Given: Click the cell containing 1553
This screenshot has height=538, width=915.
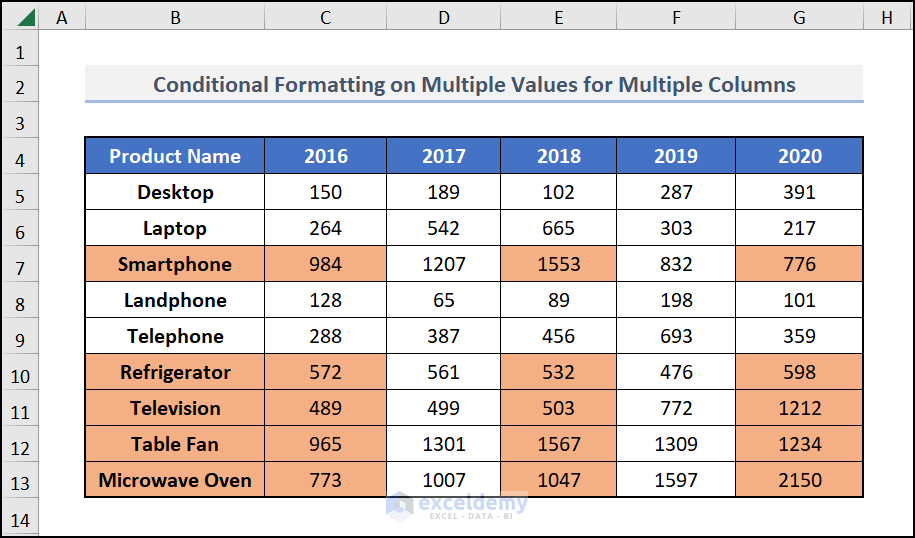Looking at the screenshot, I should tap(558, 264).
